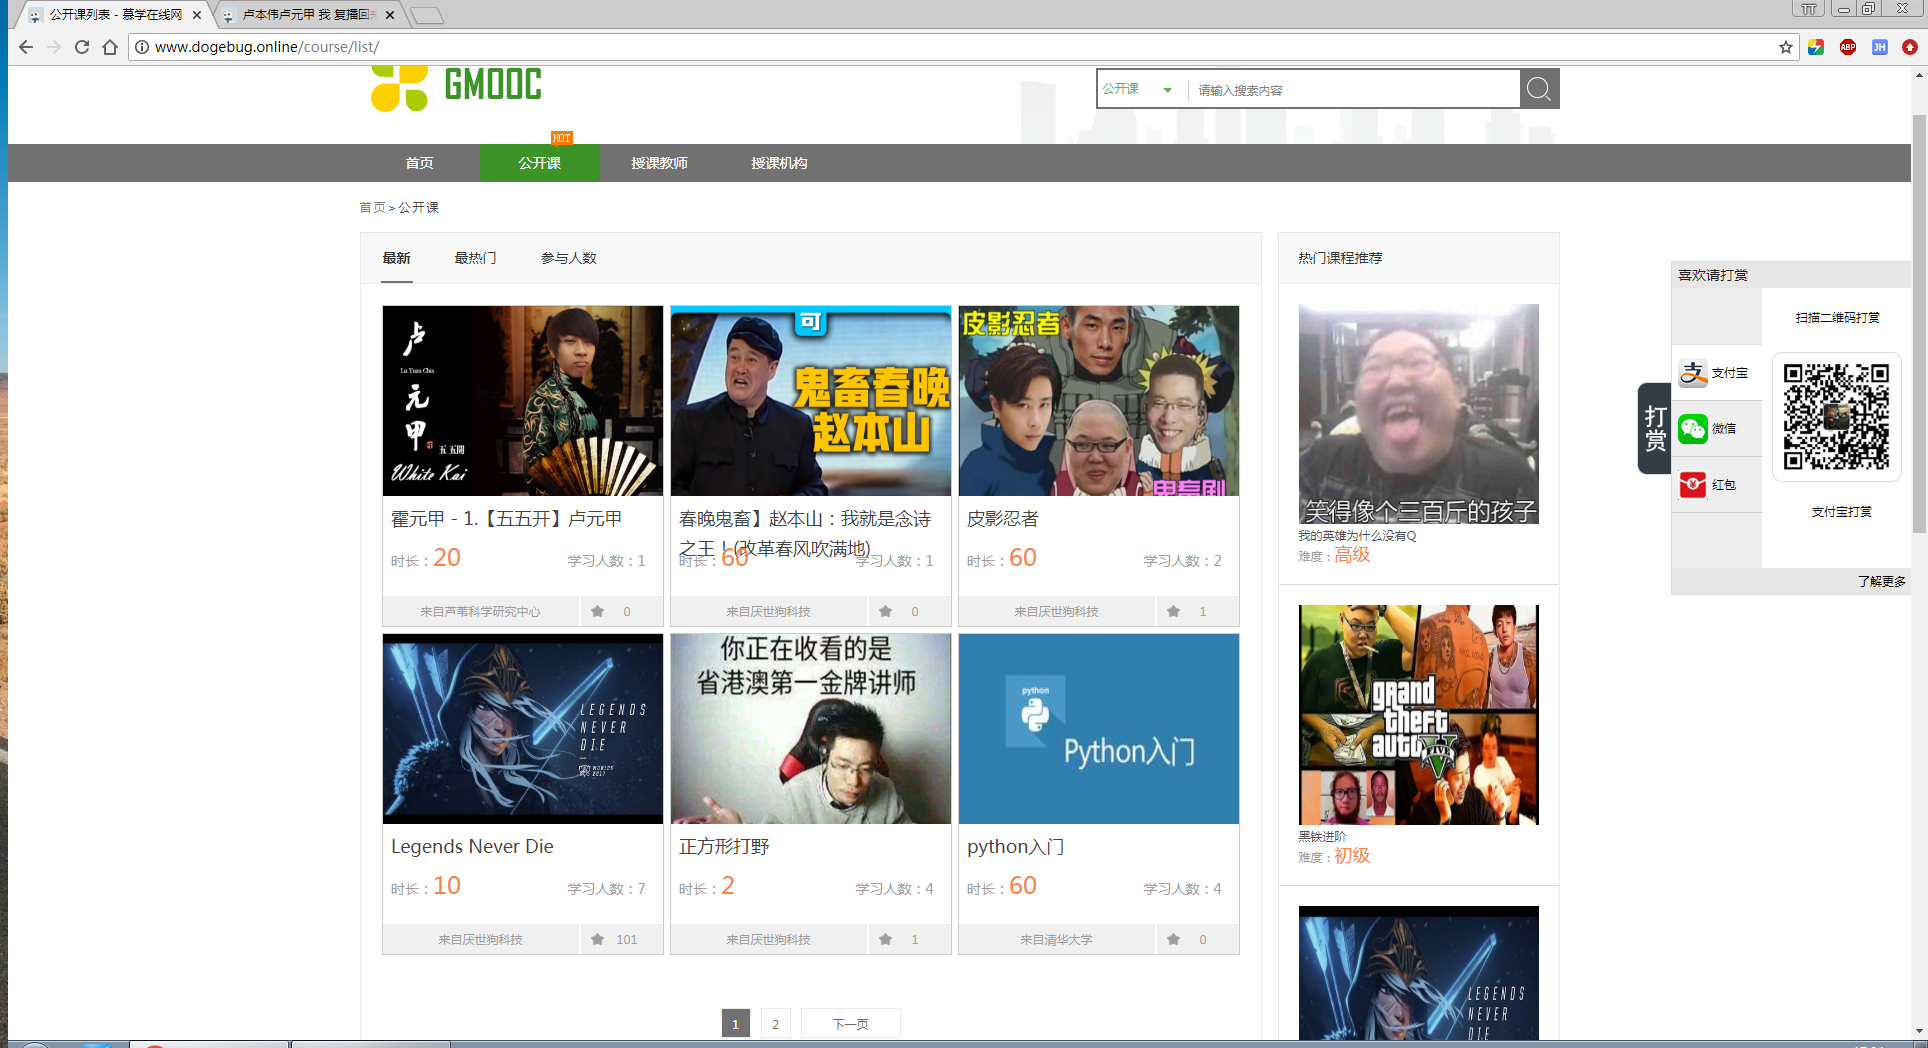
Task: Click the GMOOC logo
Action: click(456, 87)
